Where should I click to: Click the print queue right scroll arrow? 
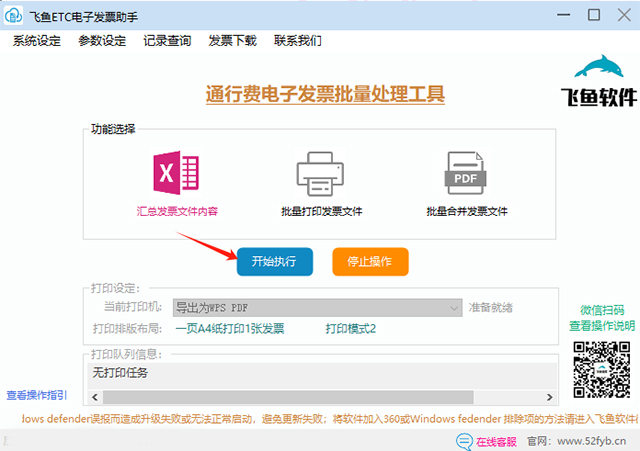[550, 397]
